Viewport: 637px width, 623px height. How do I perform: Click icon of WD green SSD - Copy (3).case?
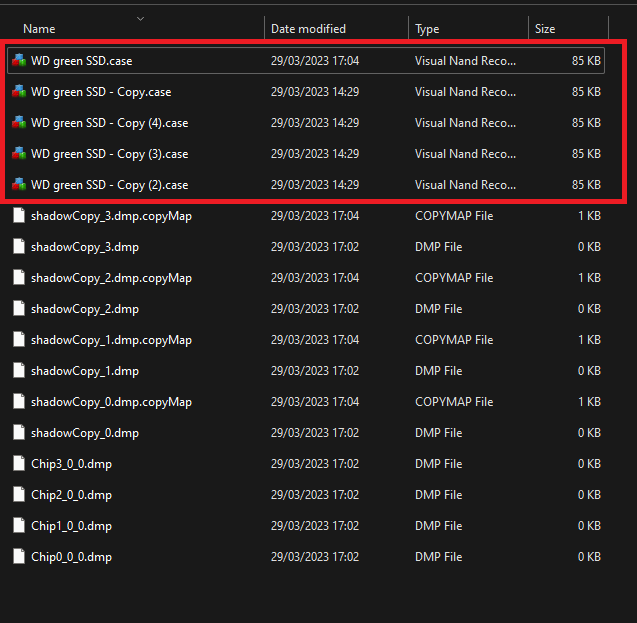[19, 154]
